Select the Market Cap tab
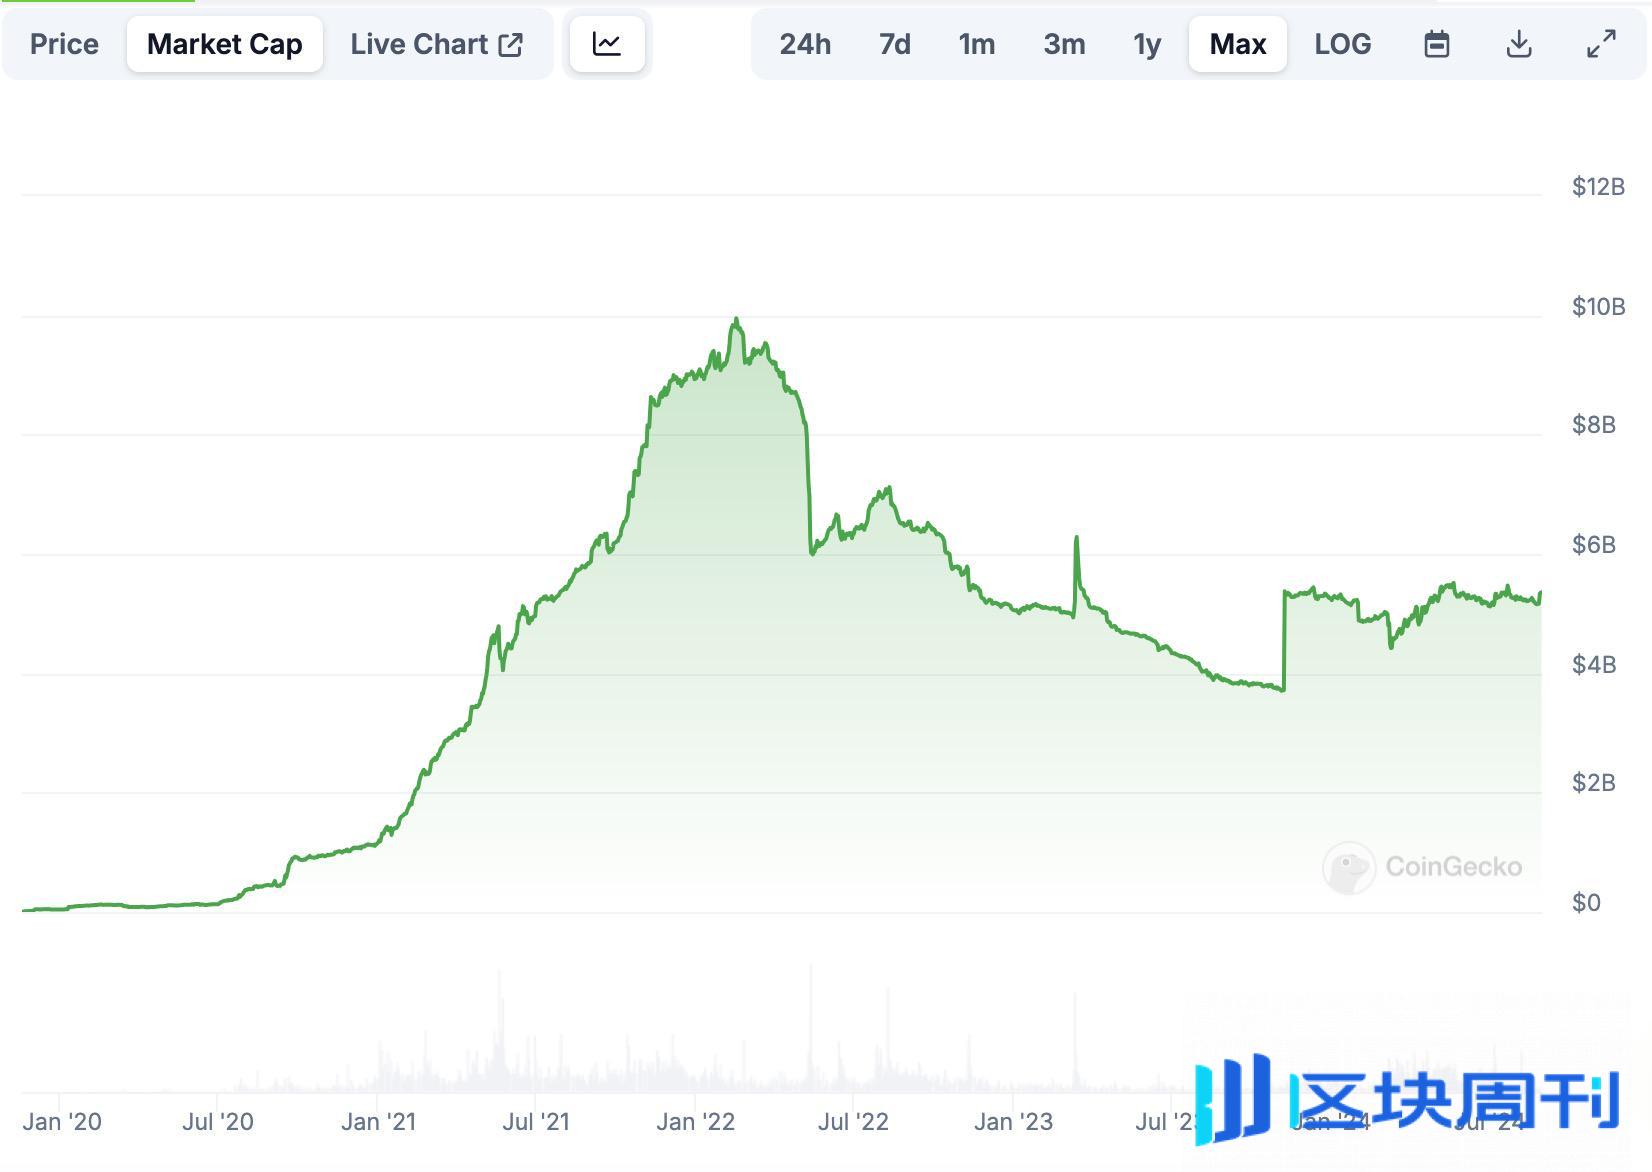The height and width of the screenshot is (1172, 1652). point(225,44)
